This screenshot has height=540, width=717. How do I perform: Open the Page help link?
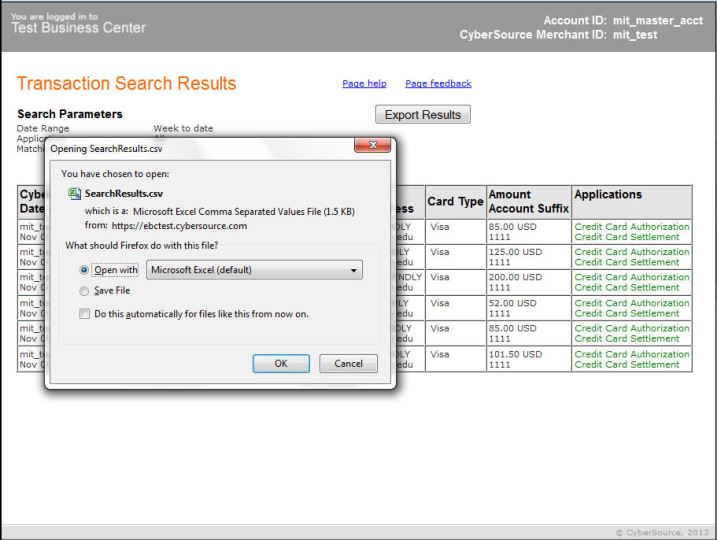[364, 84]
